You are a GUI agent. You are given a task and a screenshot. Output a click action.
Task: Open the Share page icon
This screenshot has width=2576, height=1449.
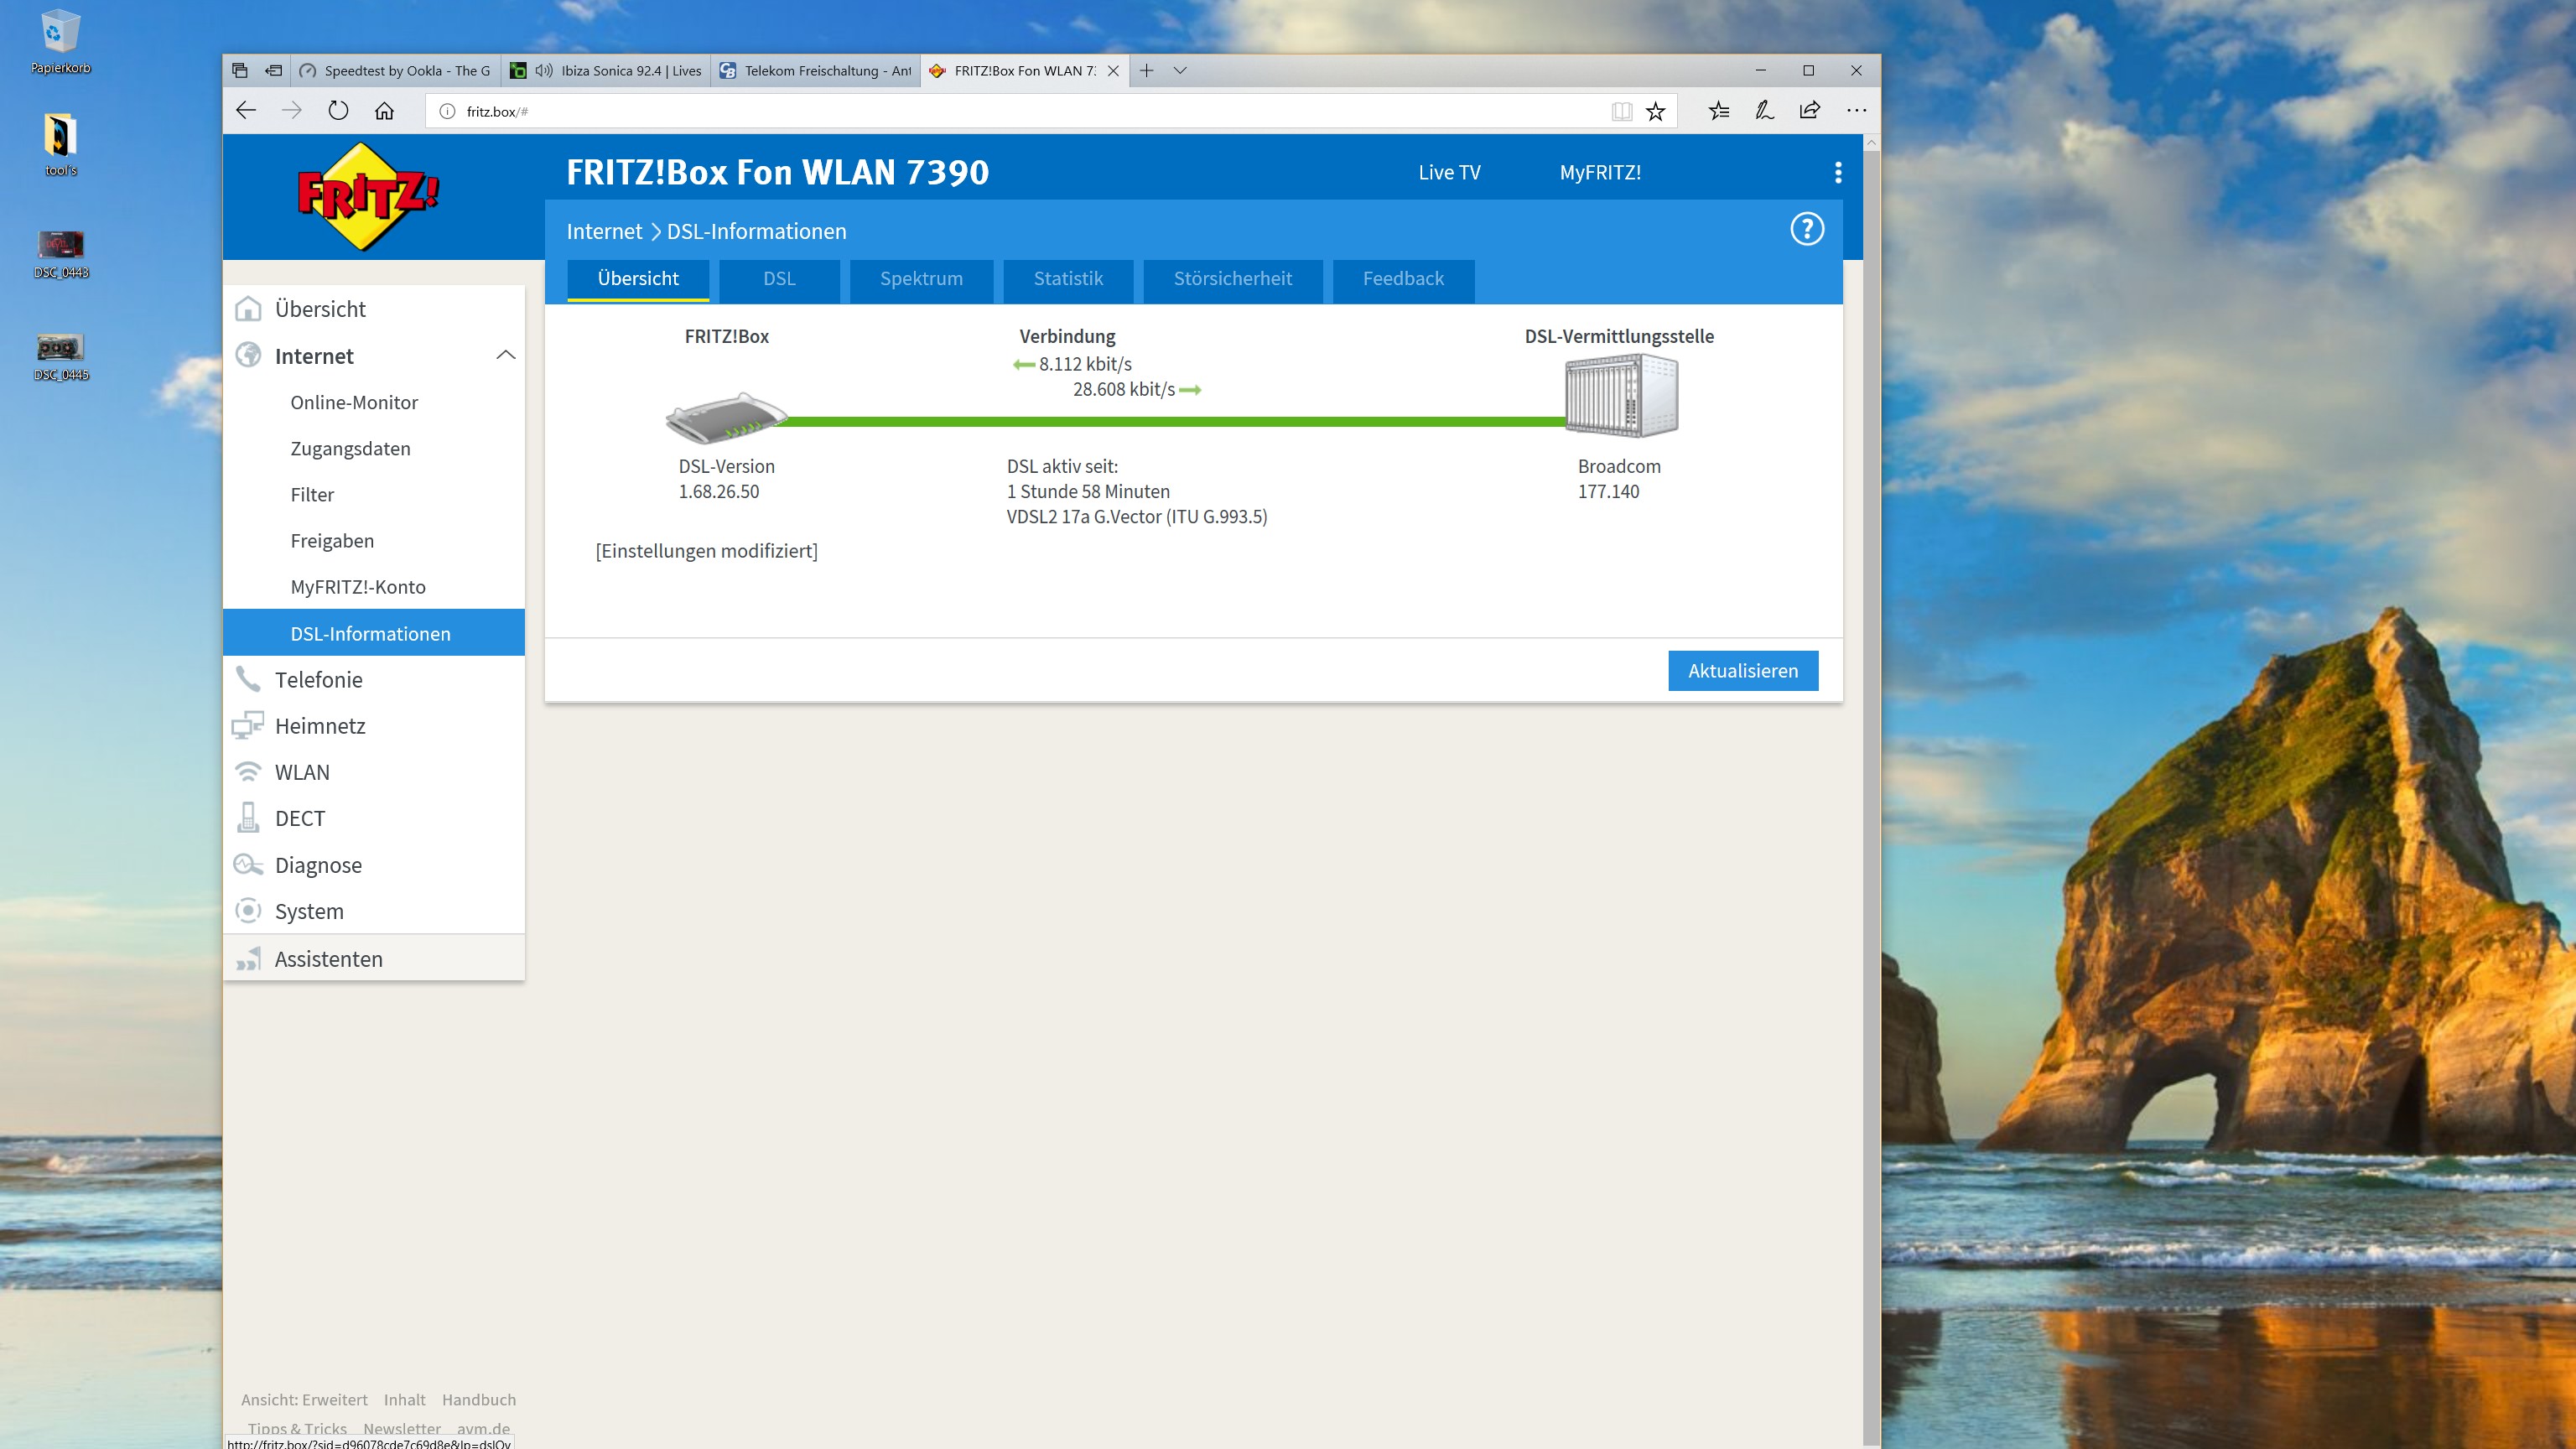click(1809, 111)
